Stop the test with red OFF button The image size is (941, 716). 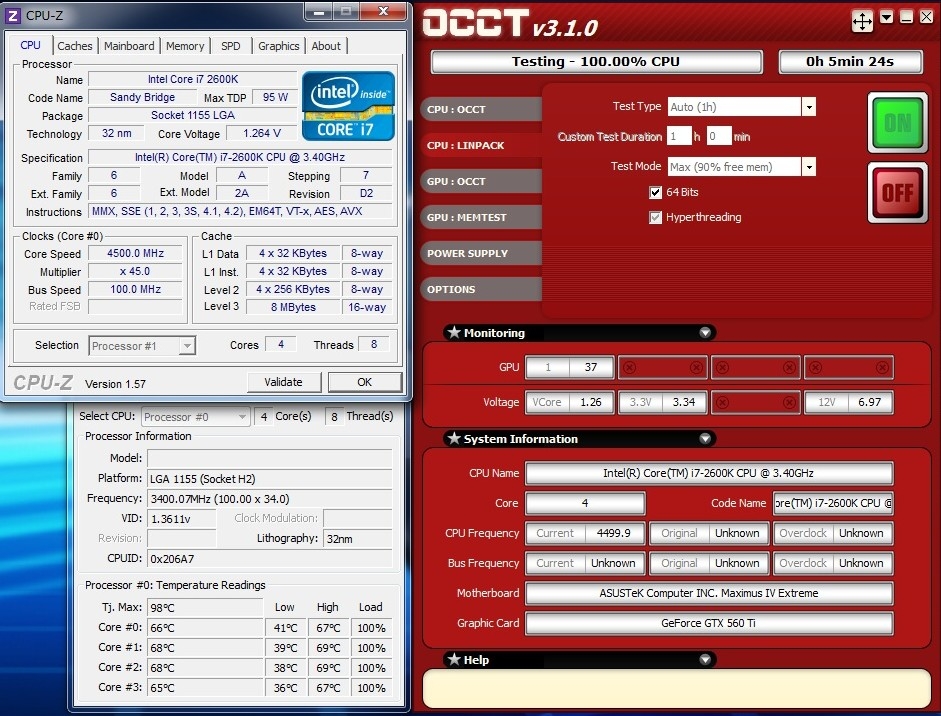point(898,193)
